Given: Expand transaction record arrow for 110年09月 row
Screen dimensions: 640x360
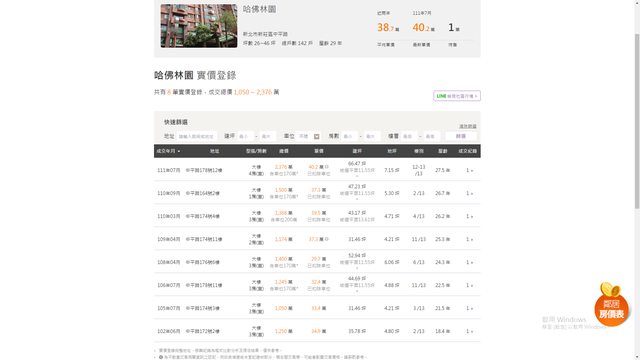Looking at the screenshot, I should tap(472, 193).
